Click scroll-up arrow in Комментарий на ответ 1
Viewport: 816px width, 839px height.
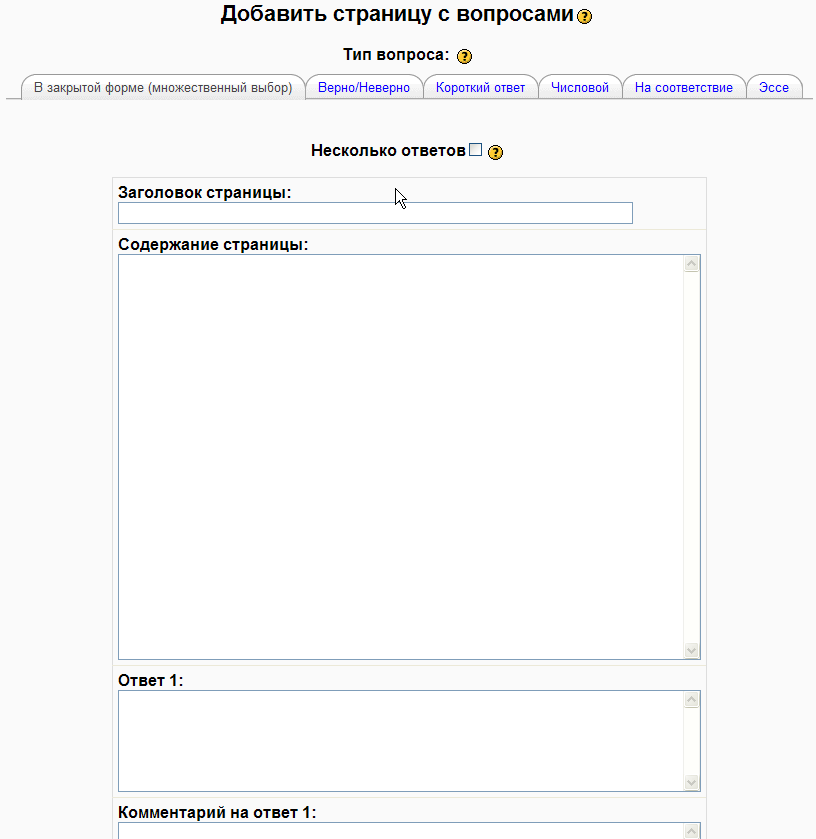tap(692, 832)
